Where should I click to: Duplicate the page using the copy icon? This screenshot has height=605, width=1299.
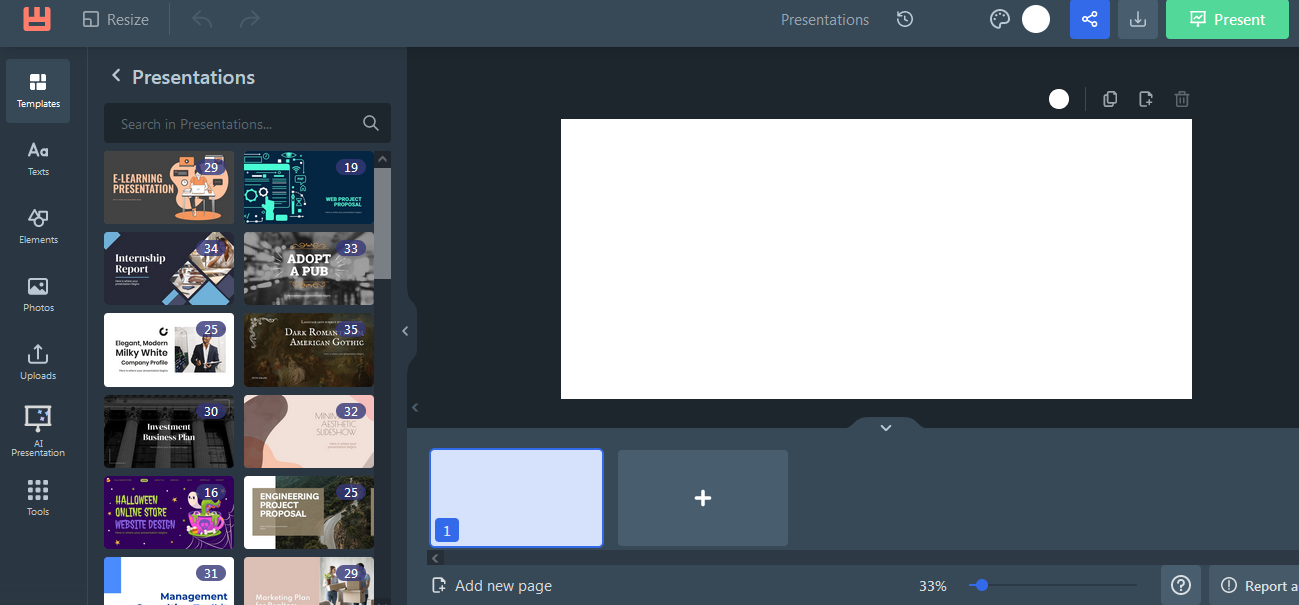[1110, 99]
